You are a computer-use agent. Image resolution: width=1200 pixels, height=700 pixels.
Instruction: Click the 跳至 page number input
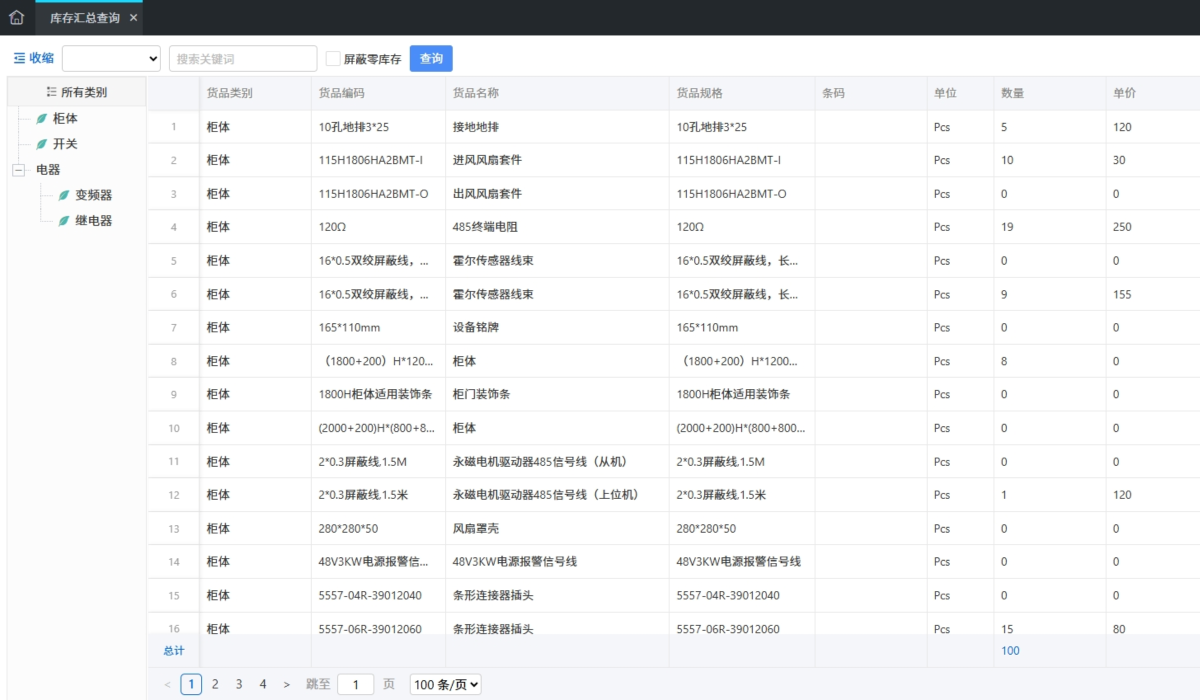point(355,685)
